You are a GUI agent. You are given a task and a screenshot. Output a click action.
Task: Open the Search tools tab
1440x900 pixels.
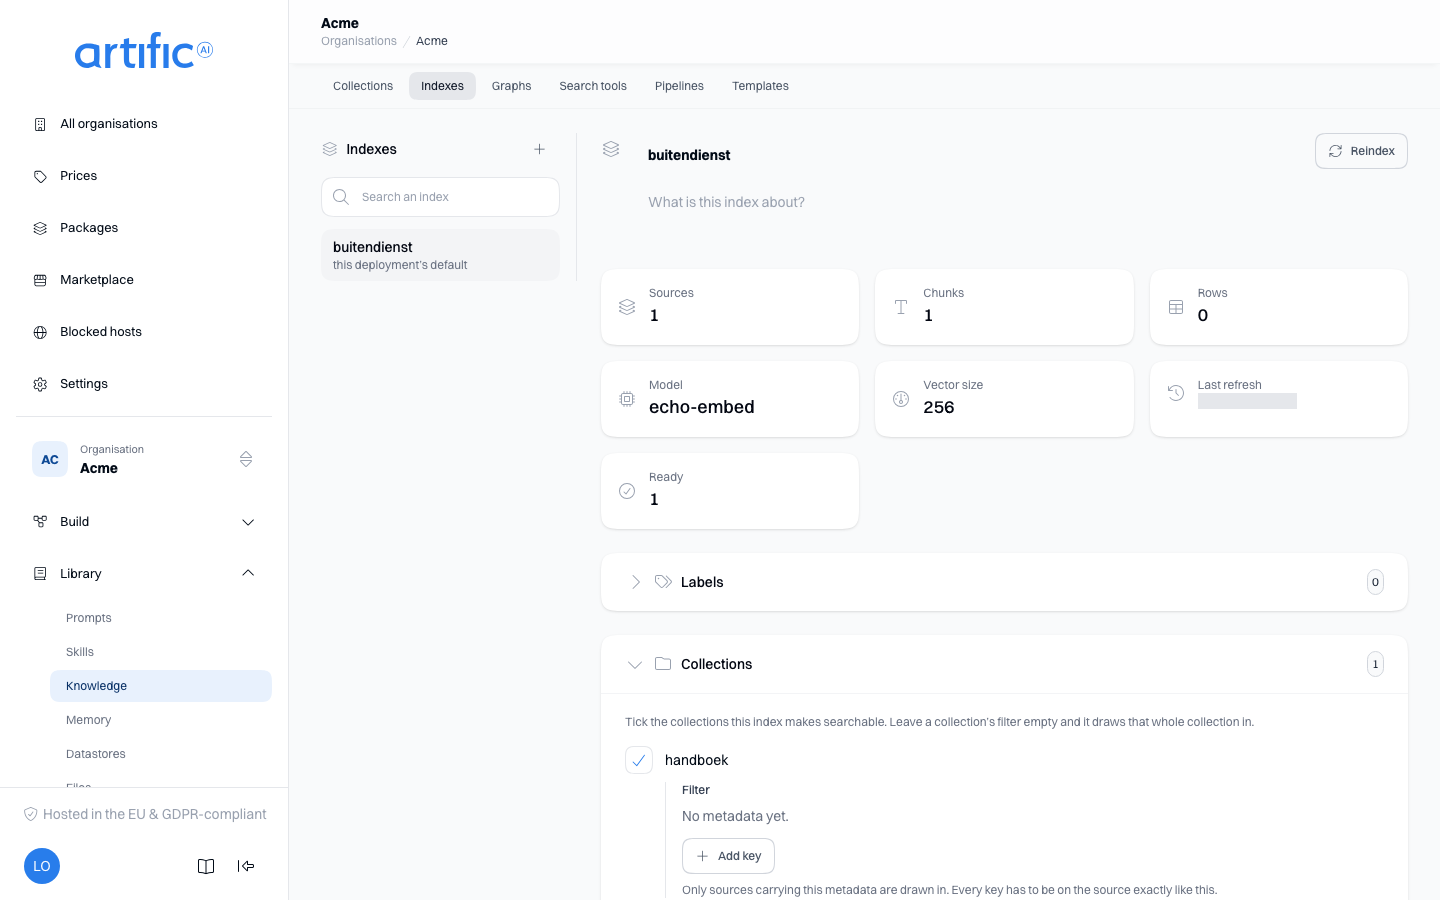click(x=593, y=86)
